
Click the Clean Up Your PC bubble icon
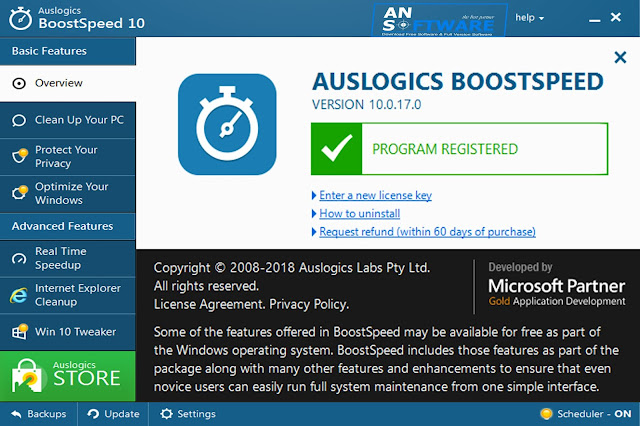[x=19, y=121]
